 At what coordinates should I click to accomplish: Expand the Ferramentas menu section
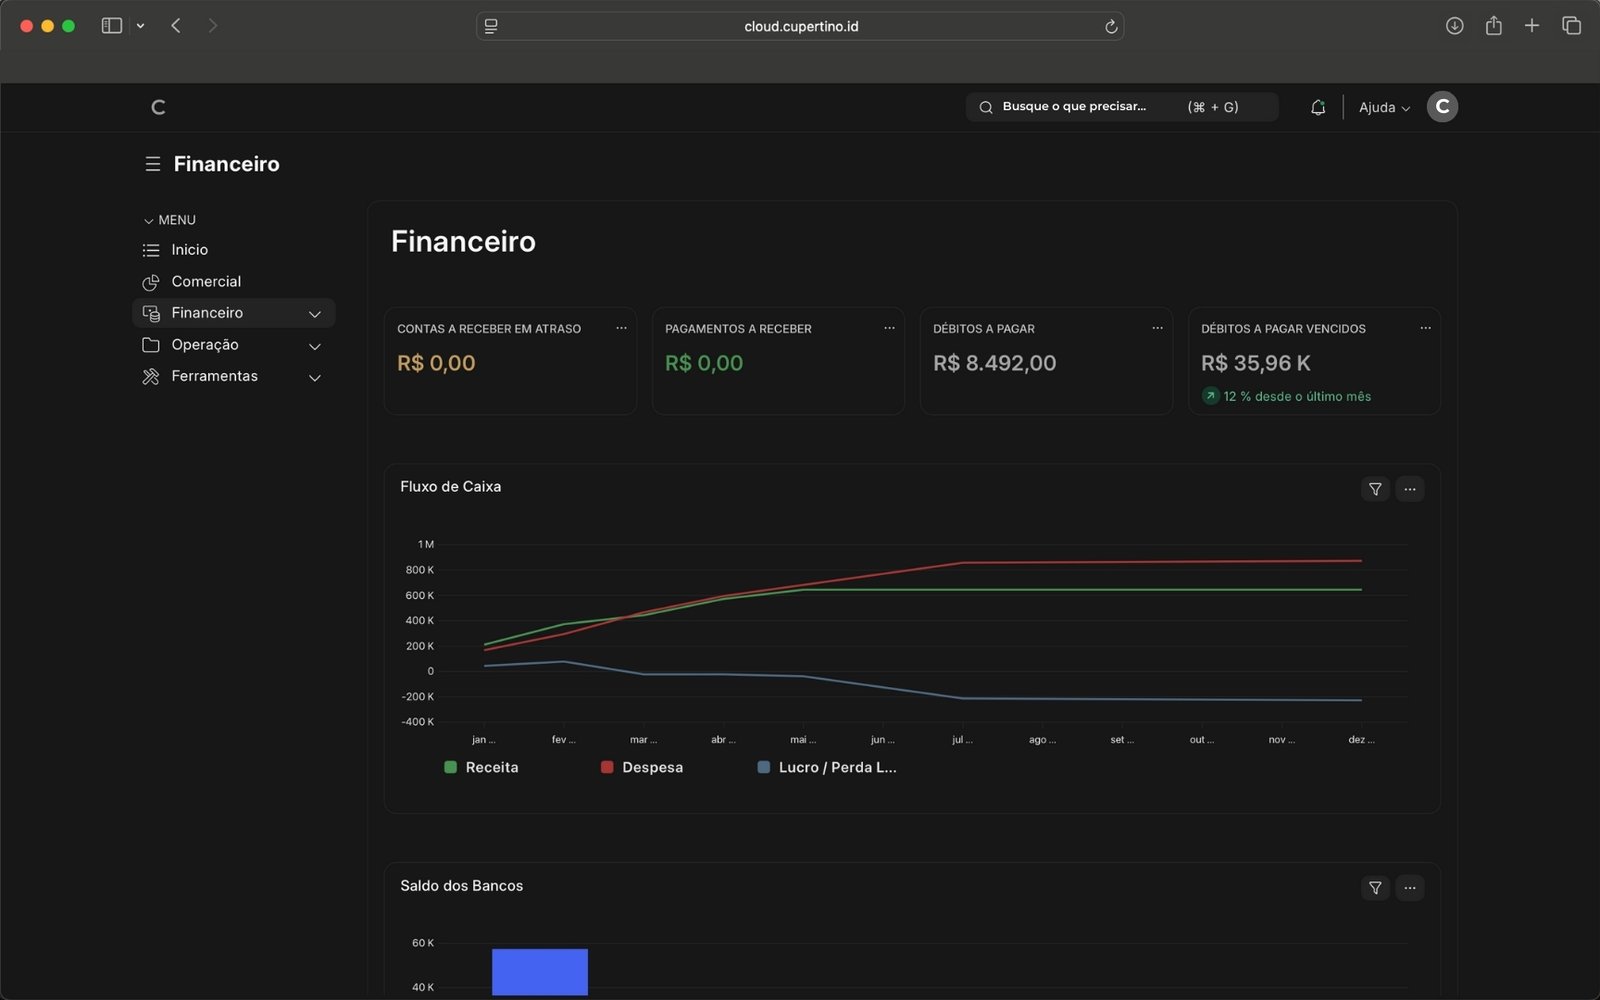tap(314, 377)
